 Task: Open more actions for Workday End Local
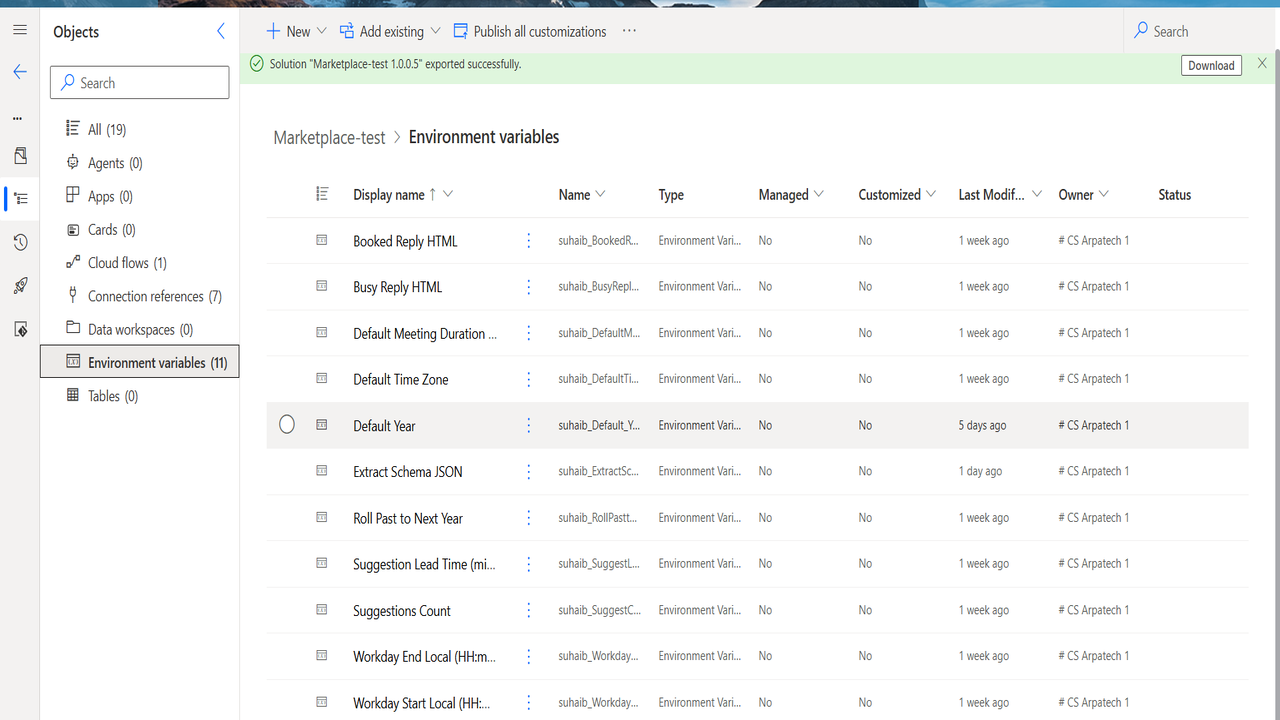pyautogui.click(x=529, y=656)
